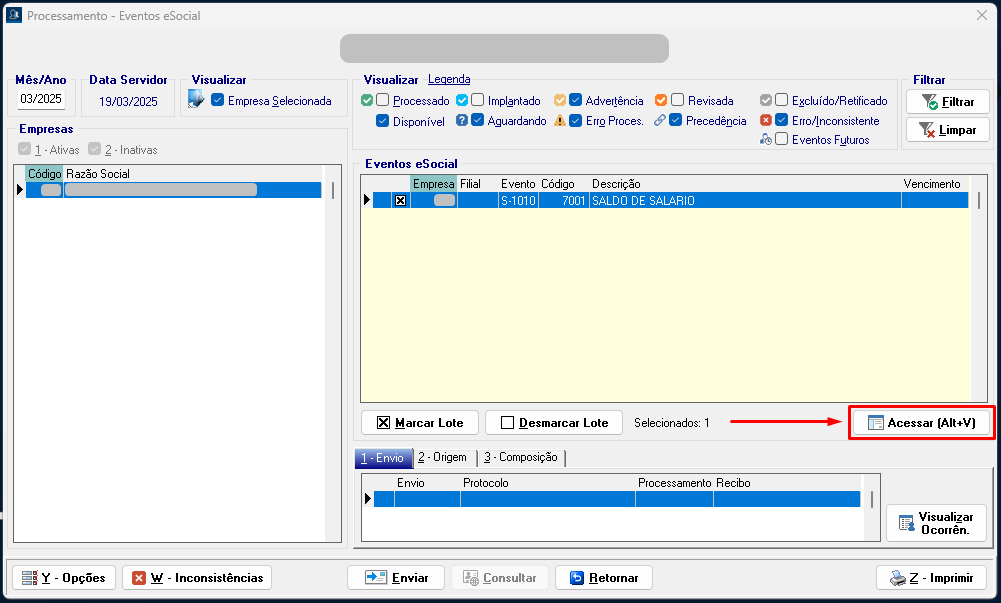Viewport: 1001px width, 603px height.
Task: Uncheck the Erro/Inconsistente filter
Action: (782, 121)
